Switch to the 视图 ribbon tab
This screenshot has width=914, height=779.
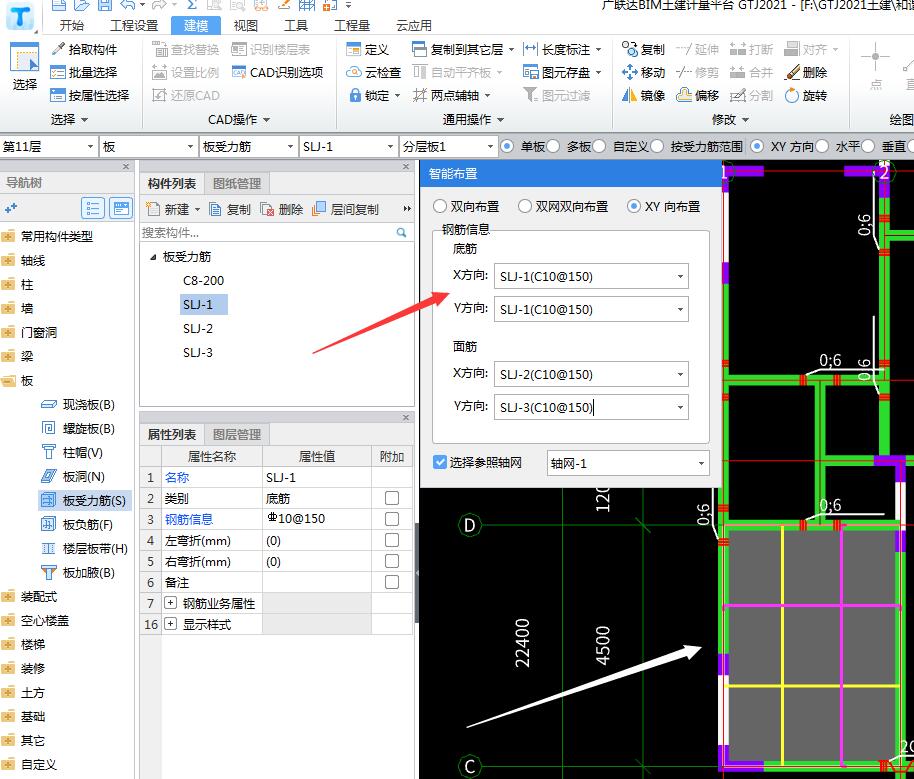245,26
